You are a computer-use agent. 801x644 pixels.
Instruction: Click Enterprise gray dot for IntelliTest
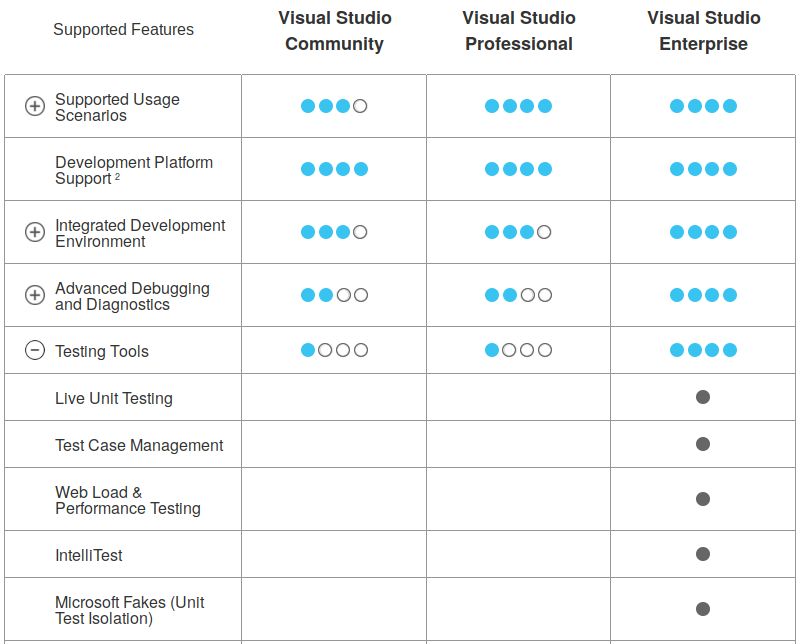(703, 554)
